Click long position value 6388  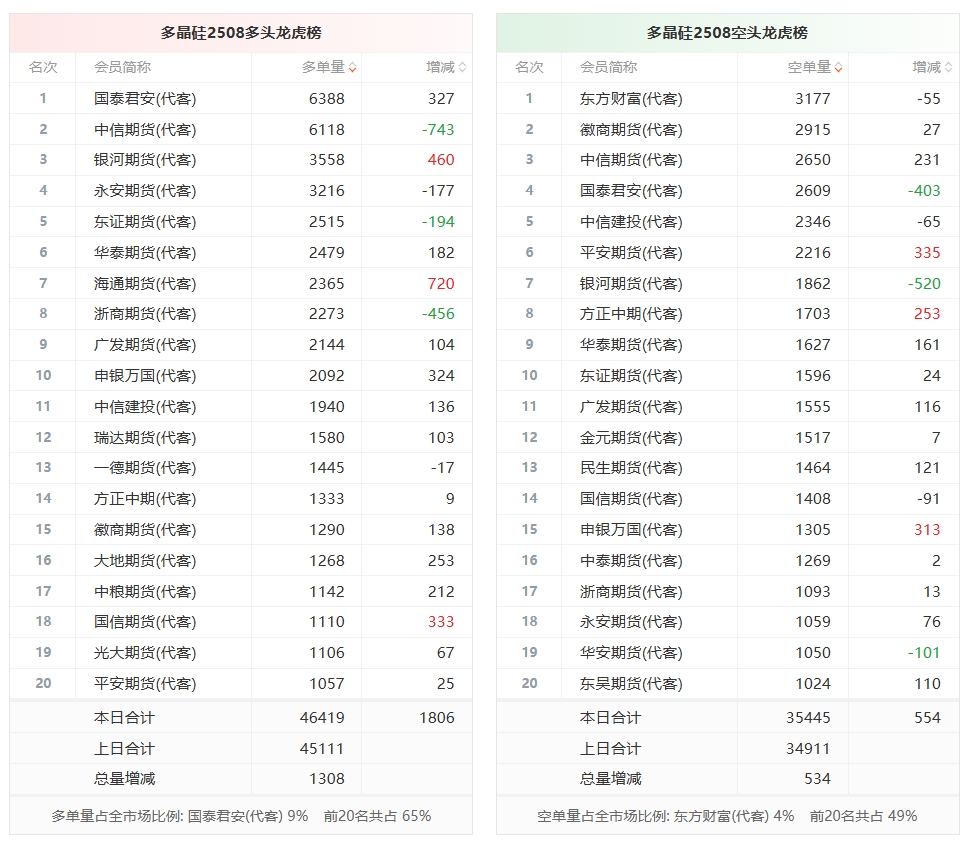(x=326, y=99)
